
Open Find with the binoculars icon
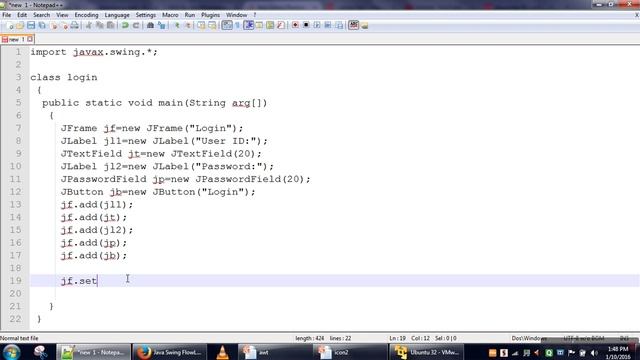[x=150, y=25]
